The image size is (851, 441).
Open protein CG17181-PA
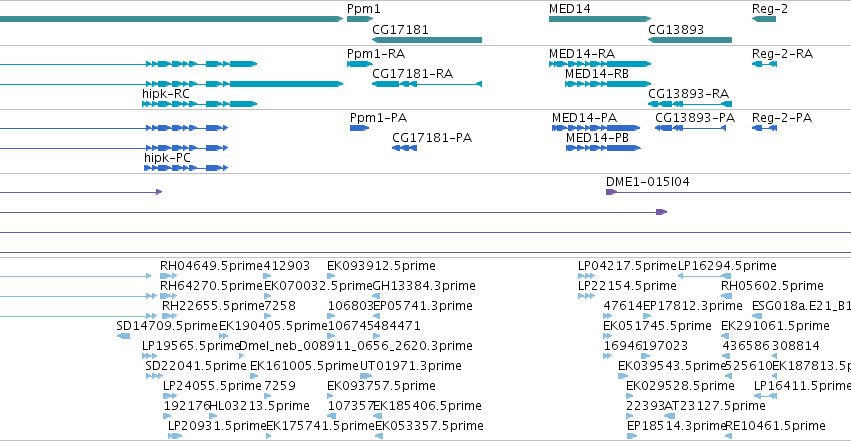coord(404,148)
